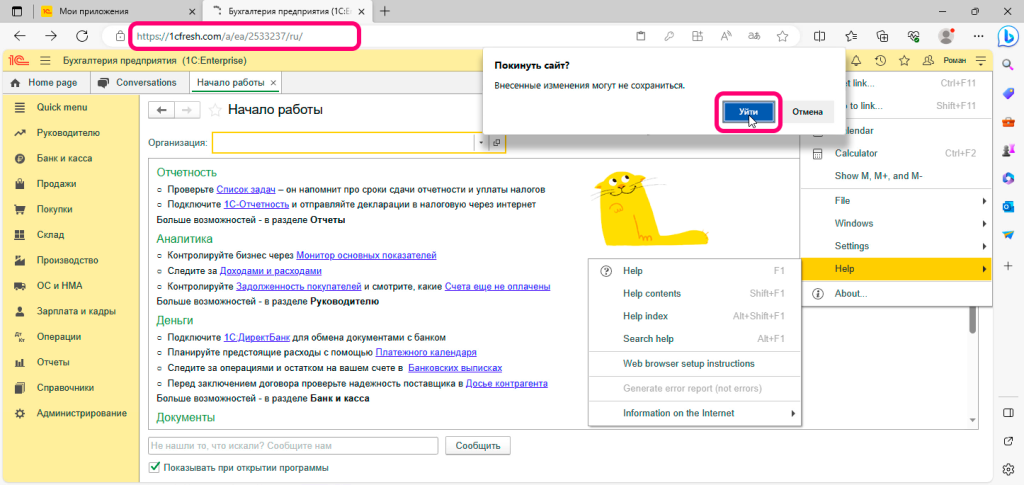
Task: Expand Windows submenu
Action: pyautogui.click(x=896, y=223)
